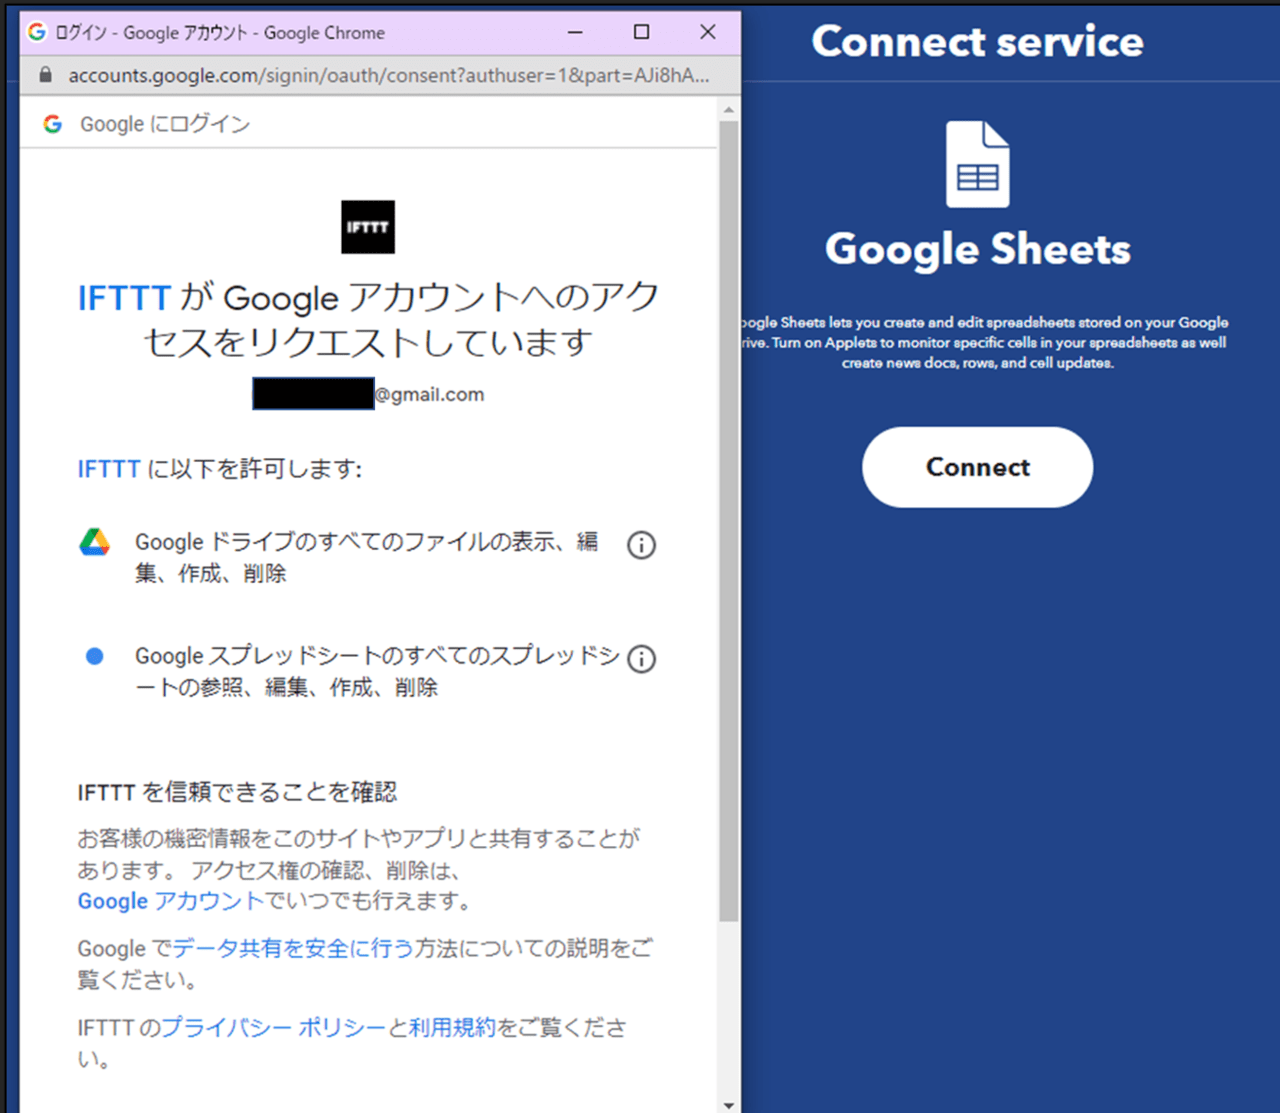Click the scrollbar up arrow

(729, 109)
